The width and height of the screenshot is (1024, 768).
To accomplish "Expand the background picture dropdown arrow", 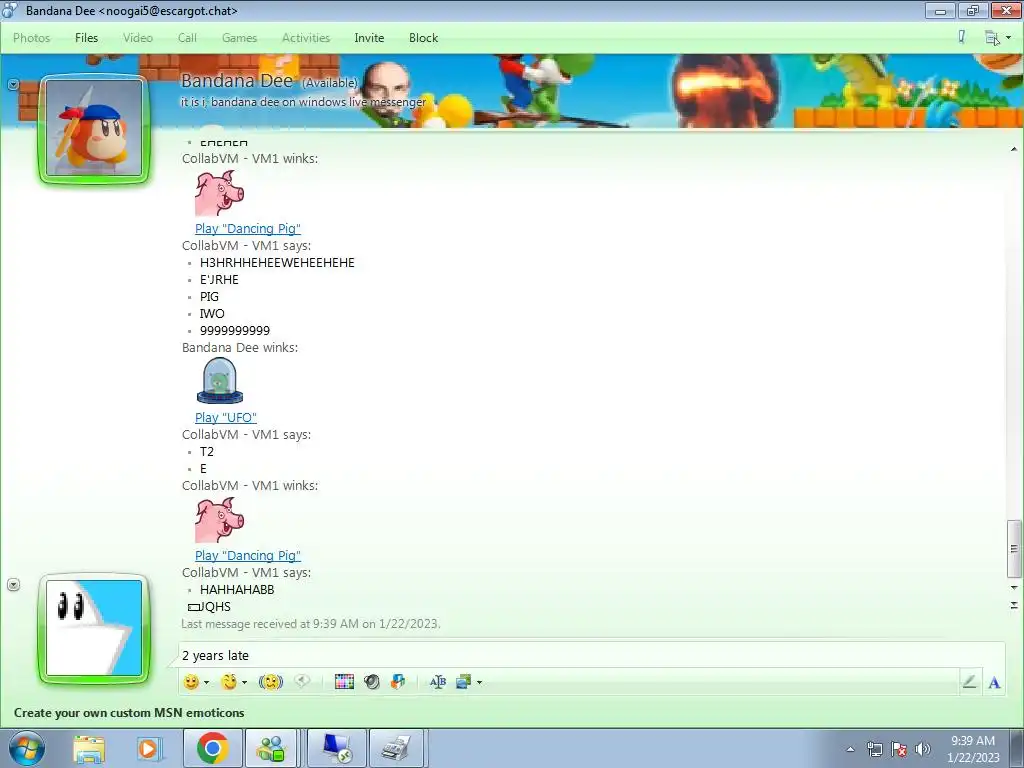I will 479,682.
